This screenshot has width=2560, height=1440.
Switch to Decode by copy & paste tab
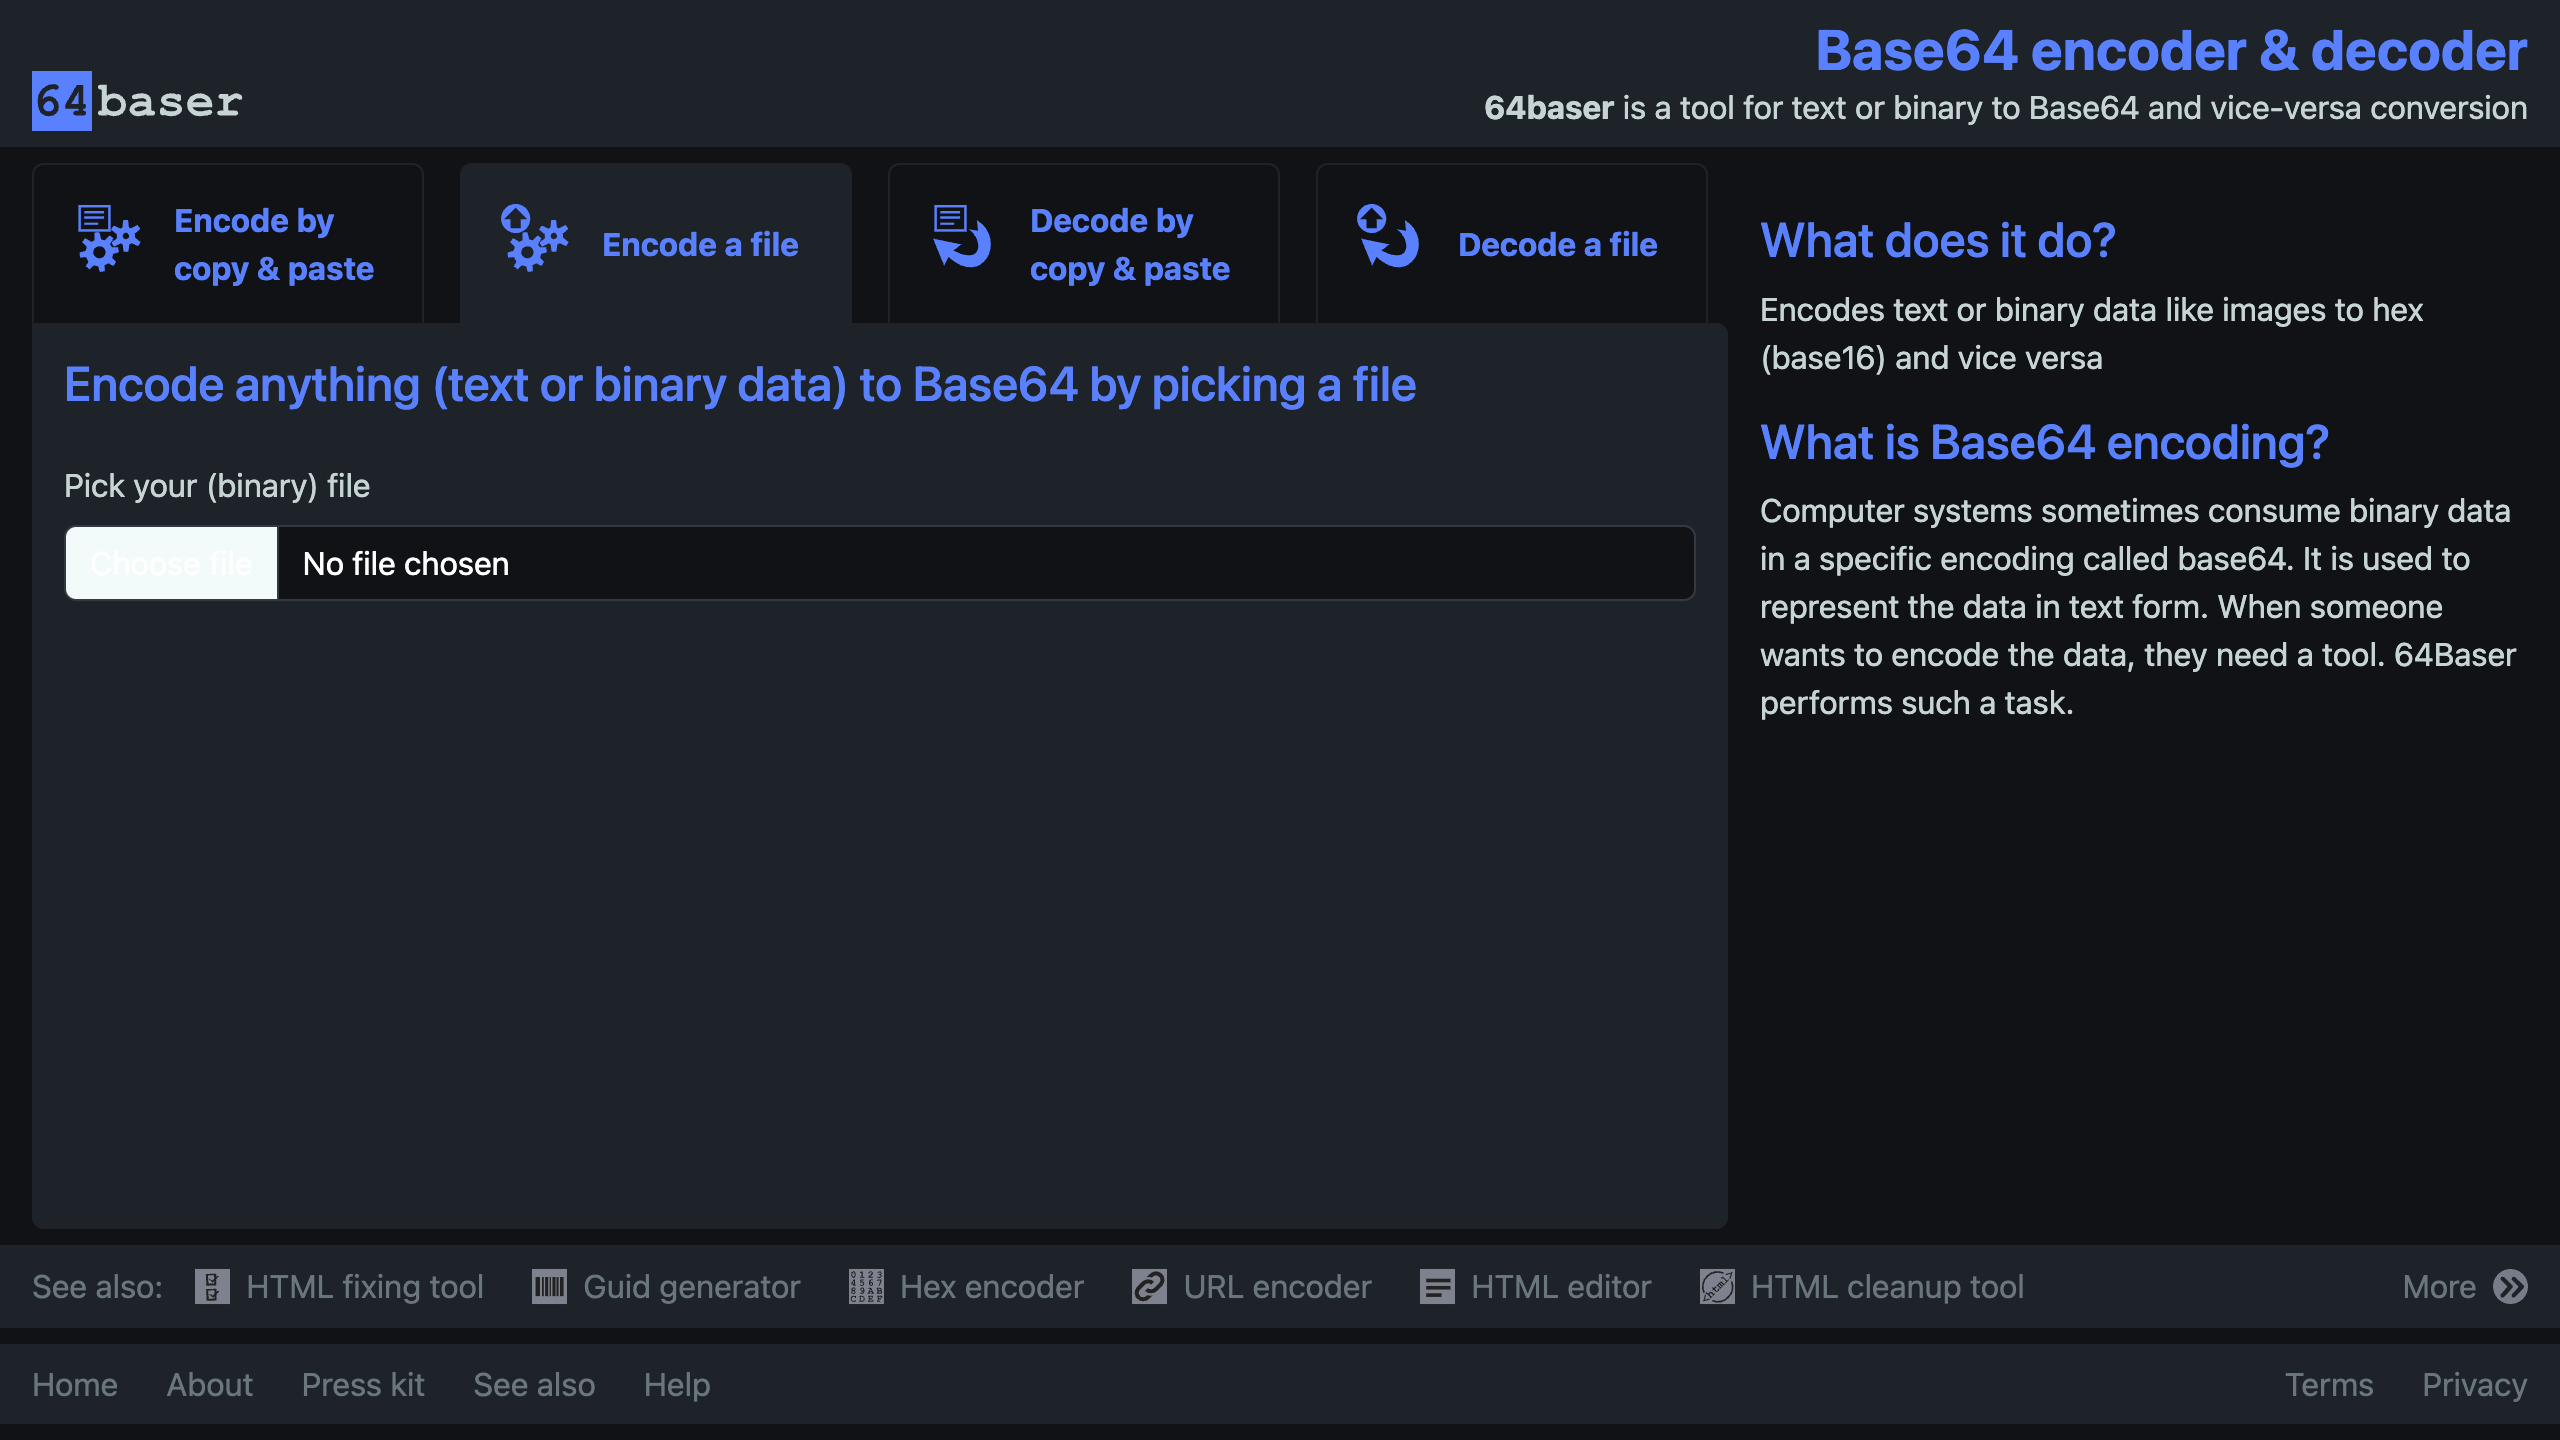[x=1129, y=245]
